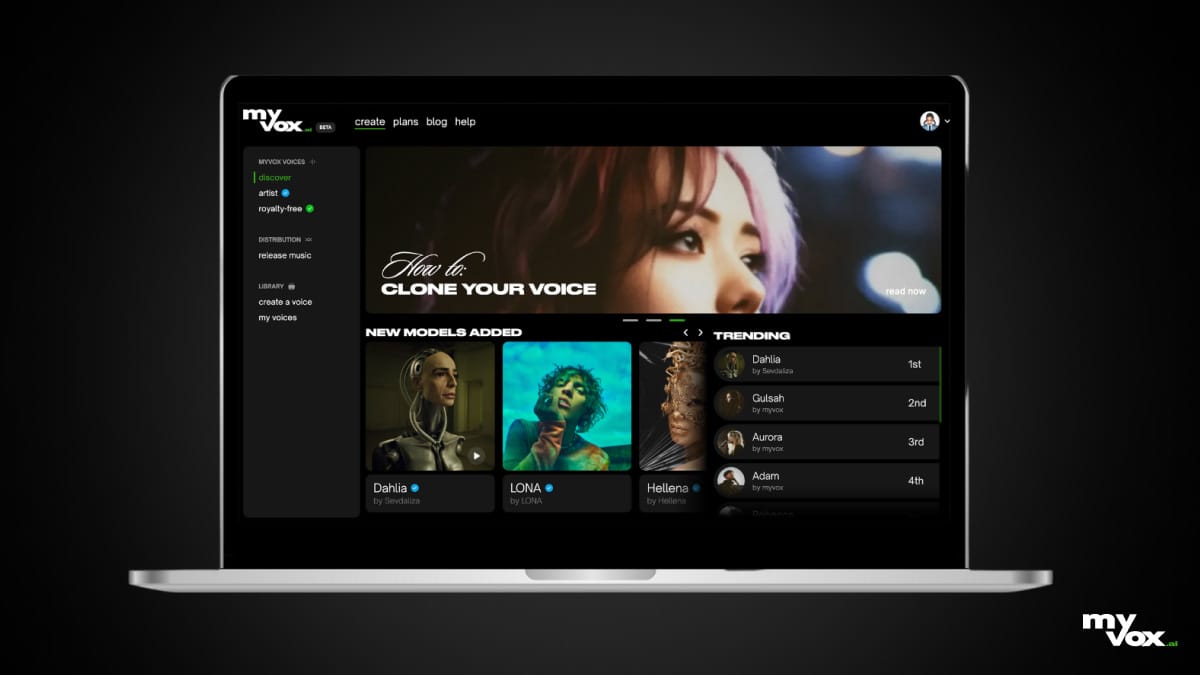Click Dahlia's avatar in the trending list

click(733, 364)
